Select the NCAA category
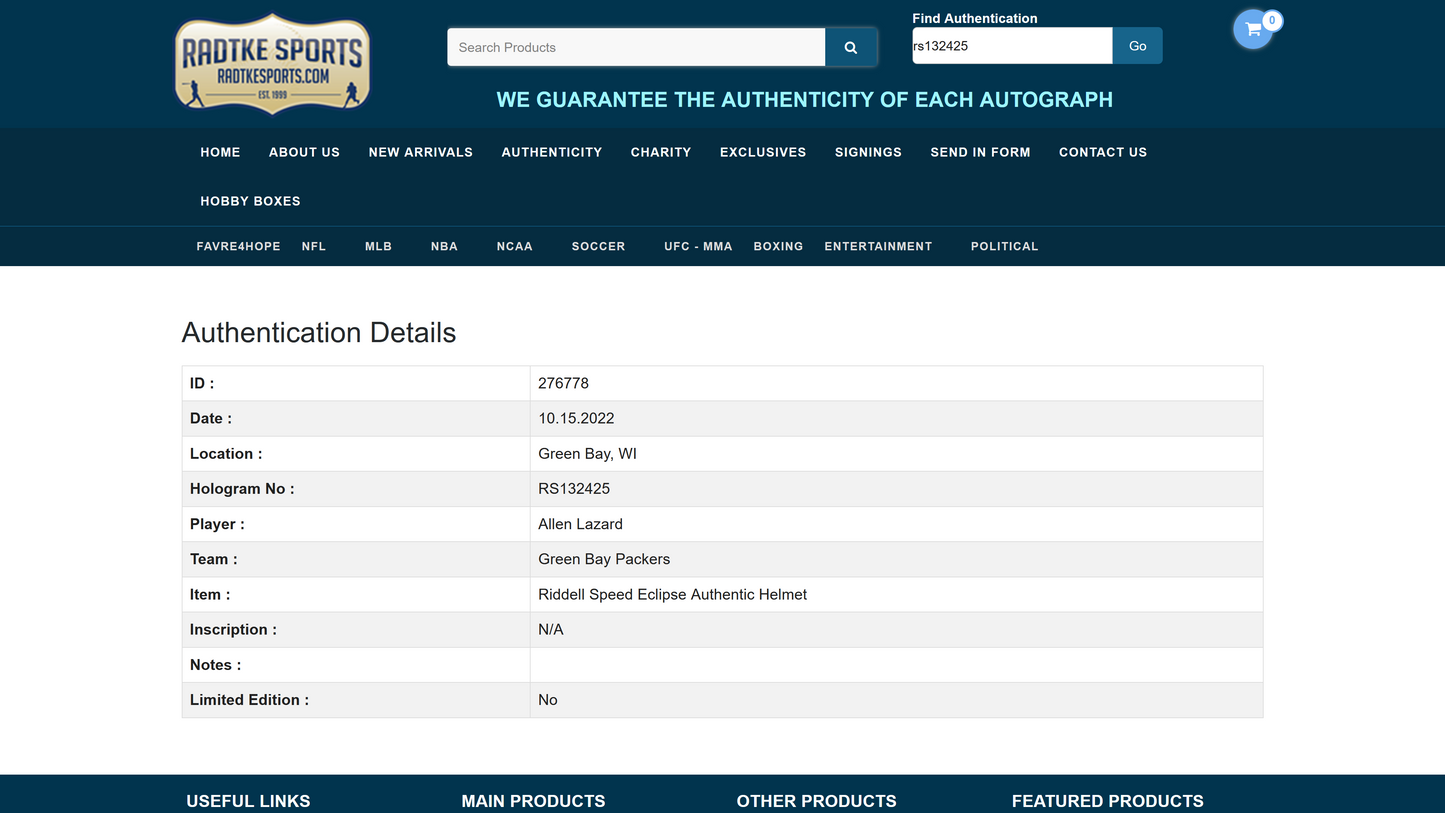The height and width of the screenshot is (813, 1445). coord(515,246)
